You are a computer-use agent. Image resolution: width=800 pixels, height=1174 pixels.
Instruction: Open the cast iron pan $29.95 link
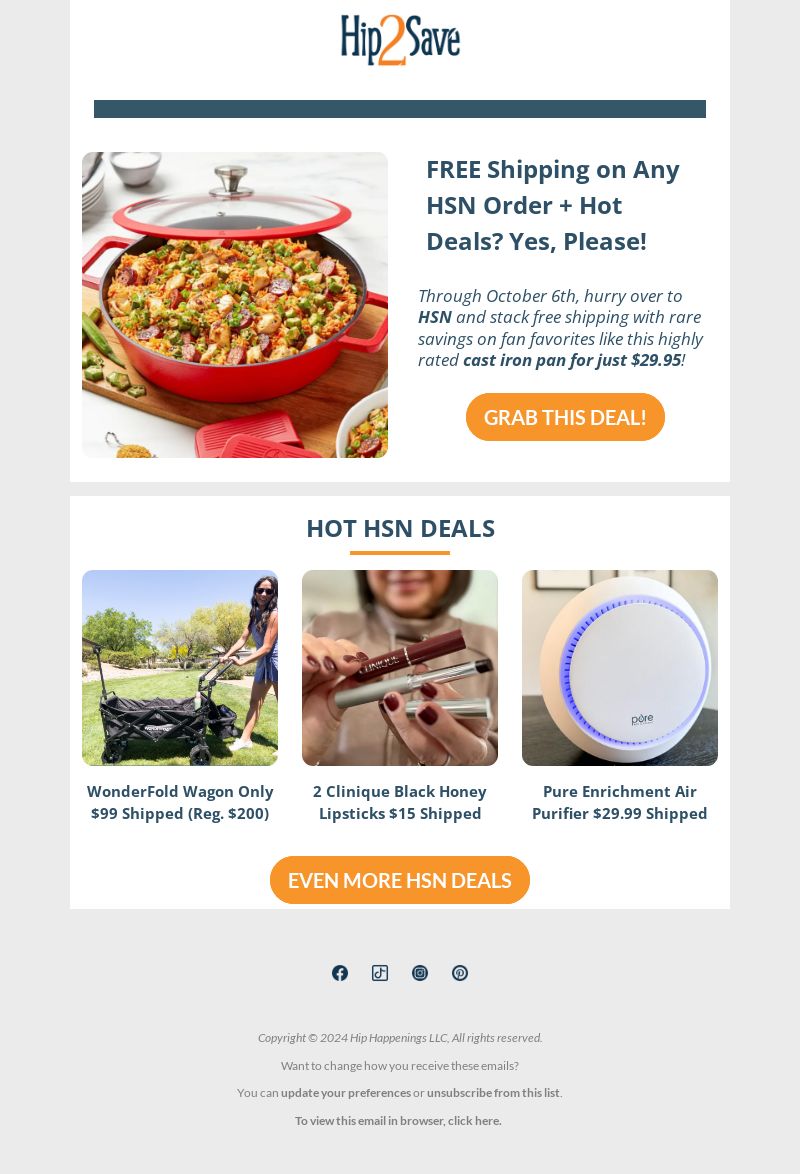click(572, 360)
